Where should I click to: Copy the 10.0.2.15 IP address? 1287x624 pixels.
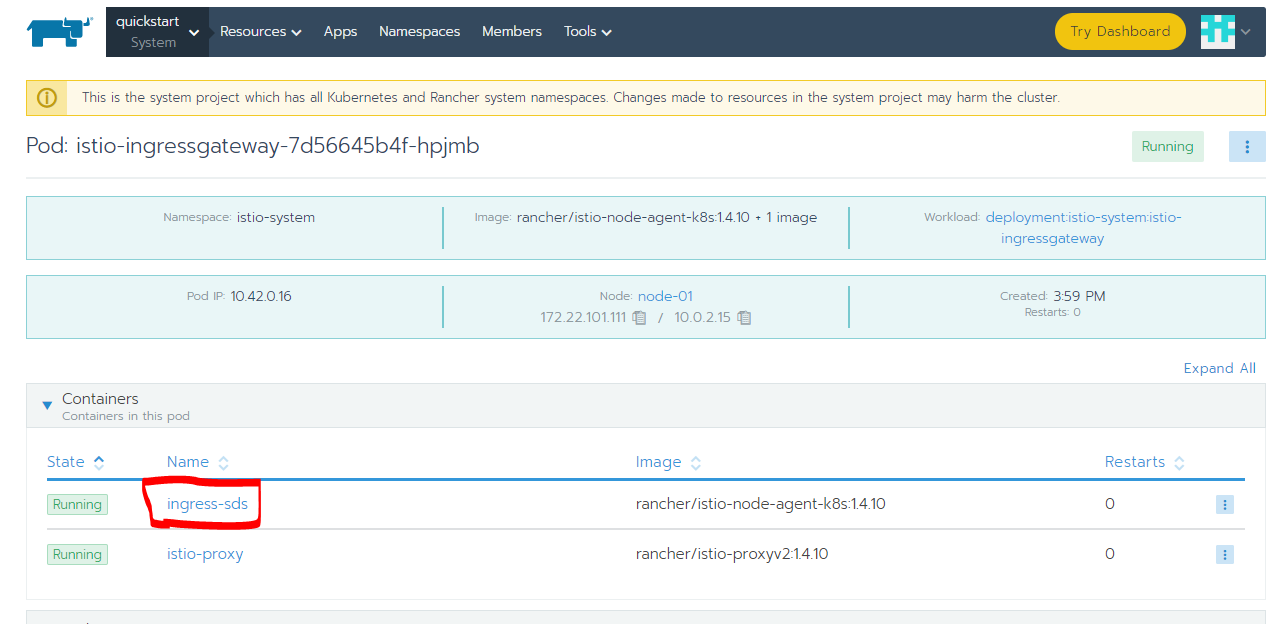(x=744, y=318)
